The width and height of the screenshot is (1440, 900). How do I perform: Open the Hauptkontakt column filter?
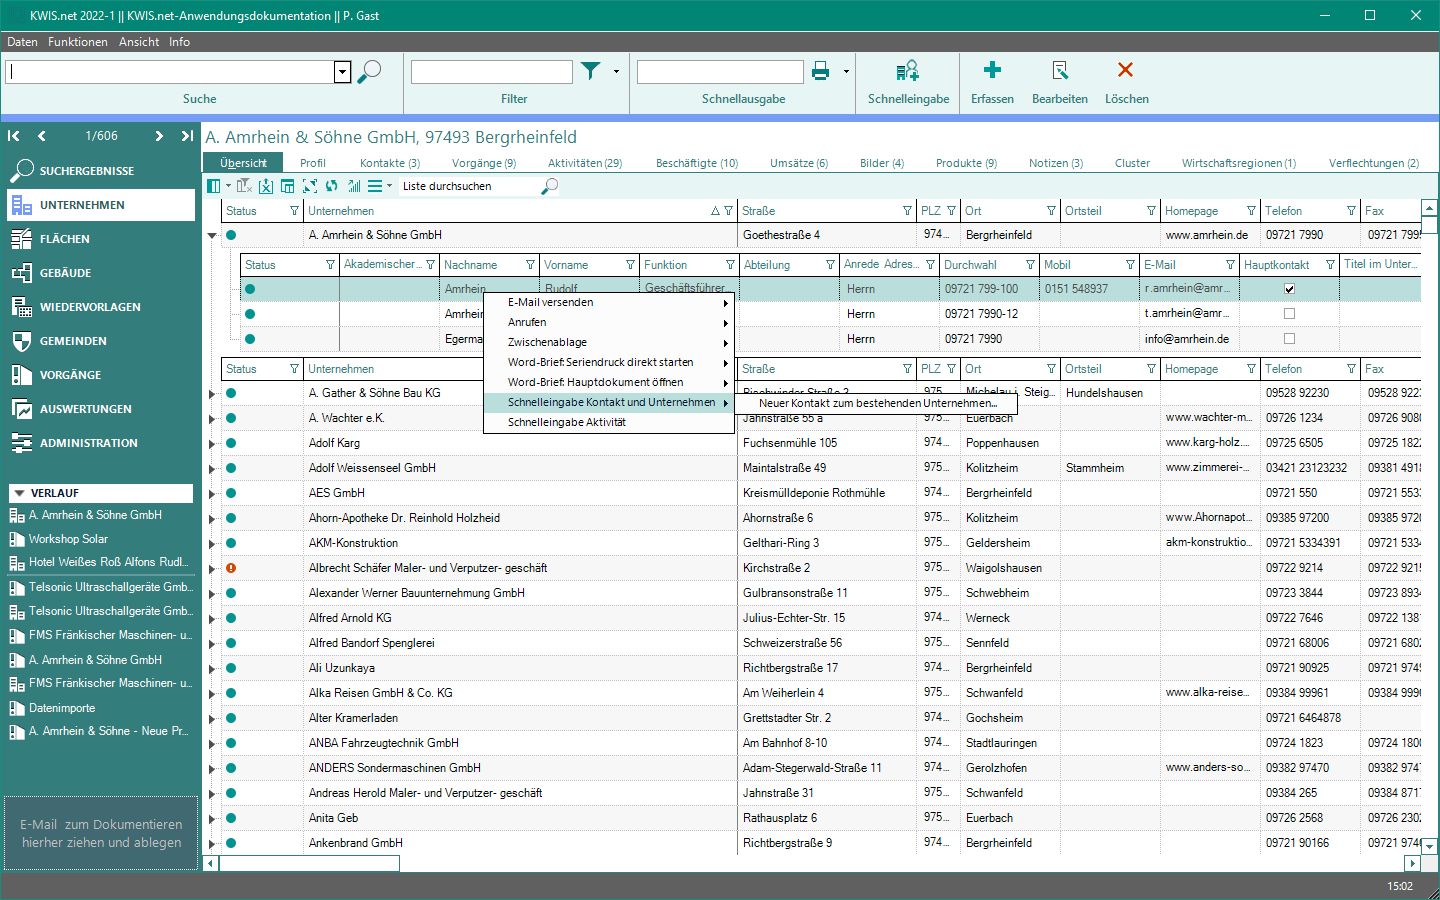pos(1330,265)
